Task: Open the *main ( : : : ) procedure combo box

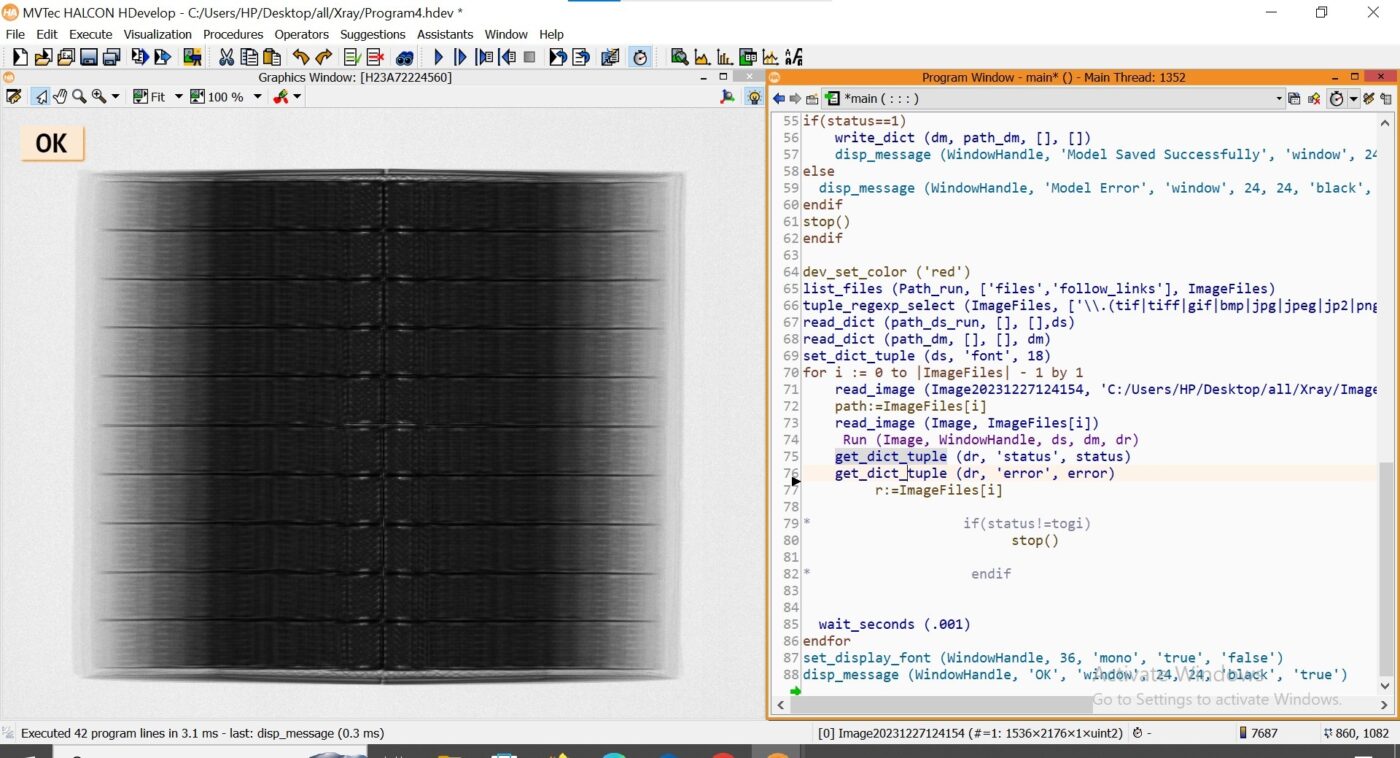Action: click(1054, 98)
